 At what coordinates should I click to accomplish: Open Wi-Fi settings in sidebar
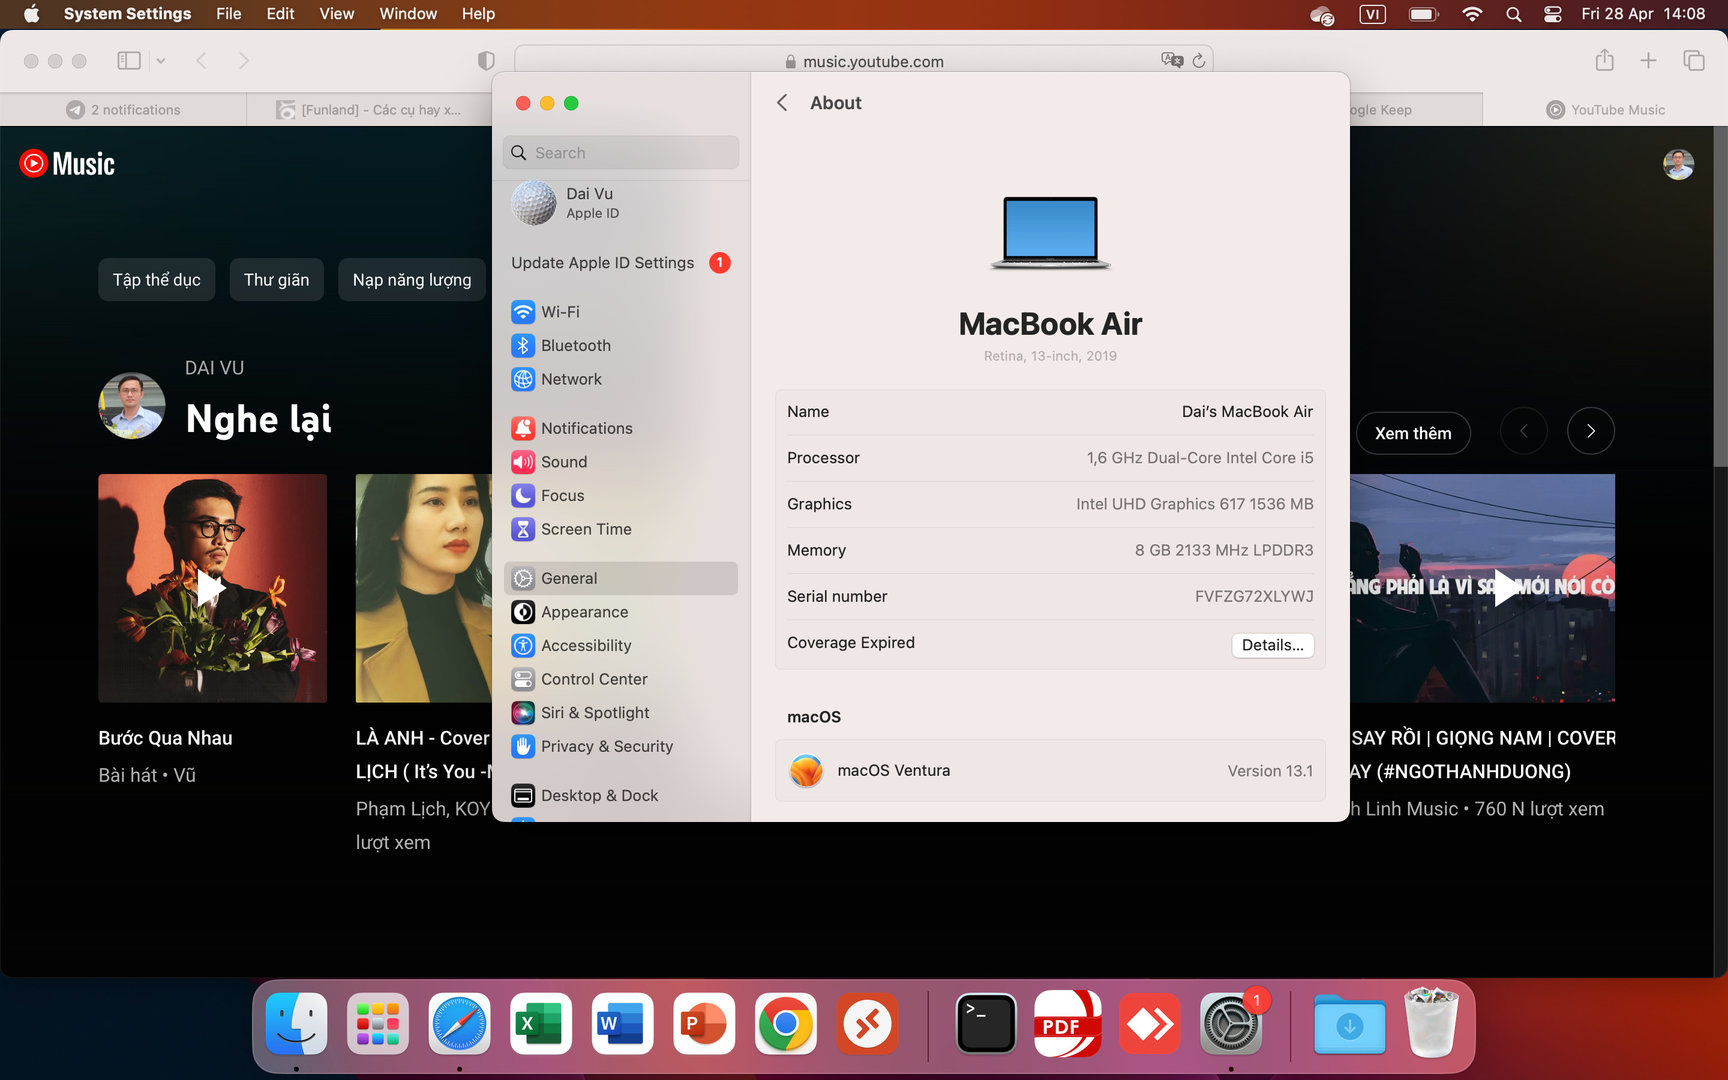[x=559, y=312]
